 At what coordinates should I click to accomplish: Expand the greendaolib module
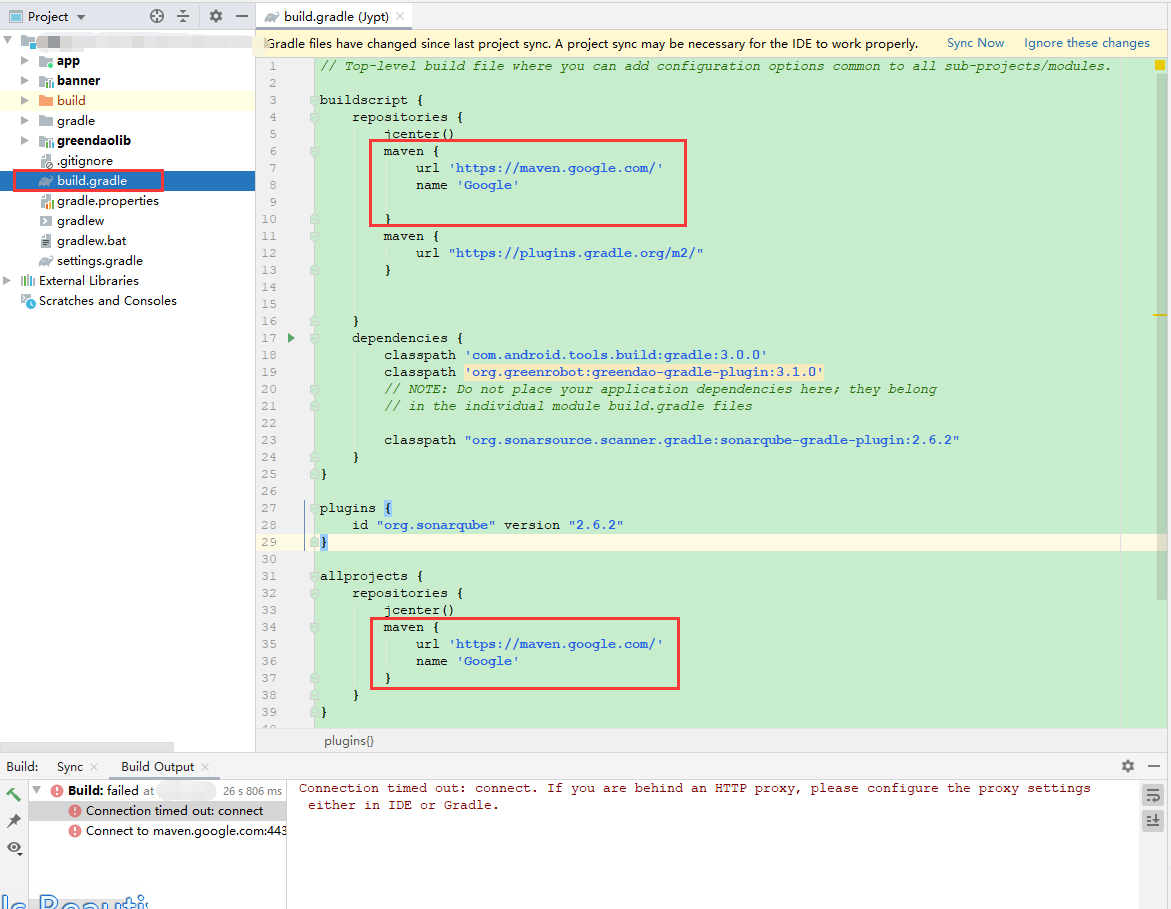24,140
